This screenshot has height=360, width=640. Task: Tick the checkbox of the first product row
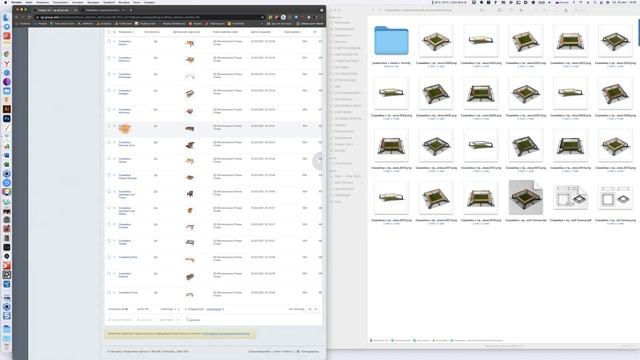coord(109,42)
